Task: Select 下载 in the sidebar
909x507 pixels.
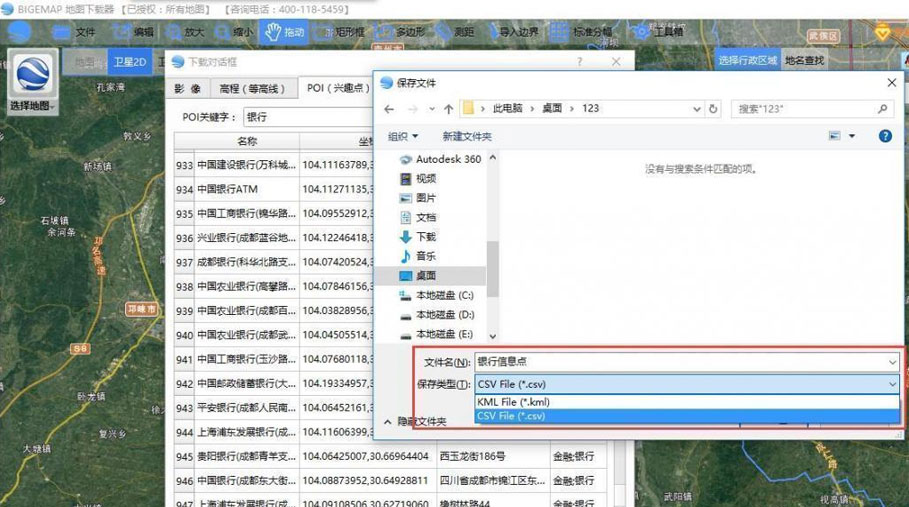Action: [x=419, y=236]
